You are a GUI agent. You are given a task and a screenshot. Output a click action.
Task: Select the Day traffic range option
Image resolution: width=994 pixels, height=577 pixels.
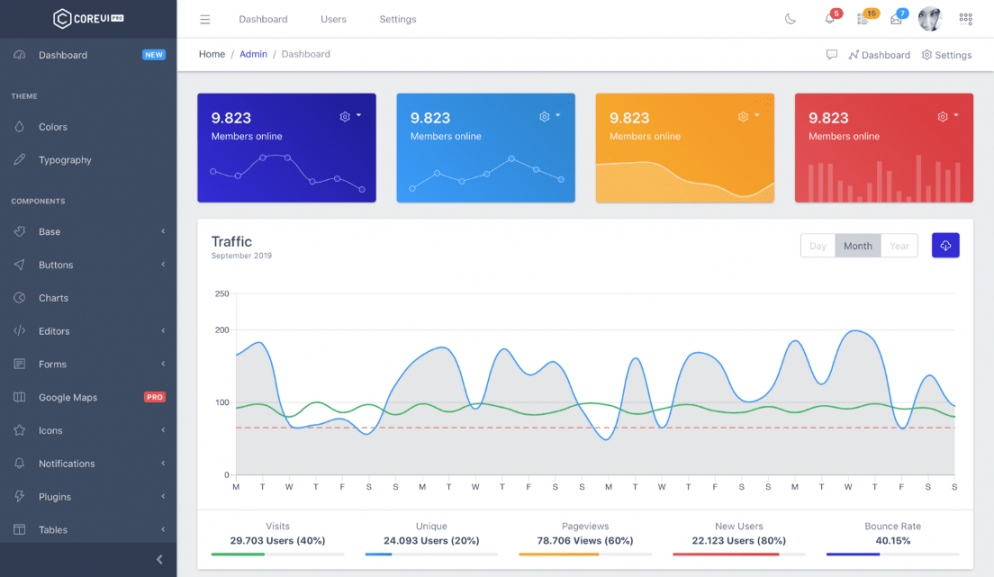click(x=818, y=246)
